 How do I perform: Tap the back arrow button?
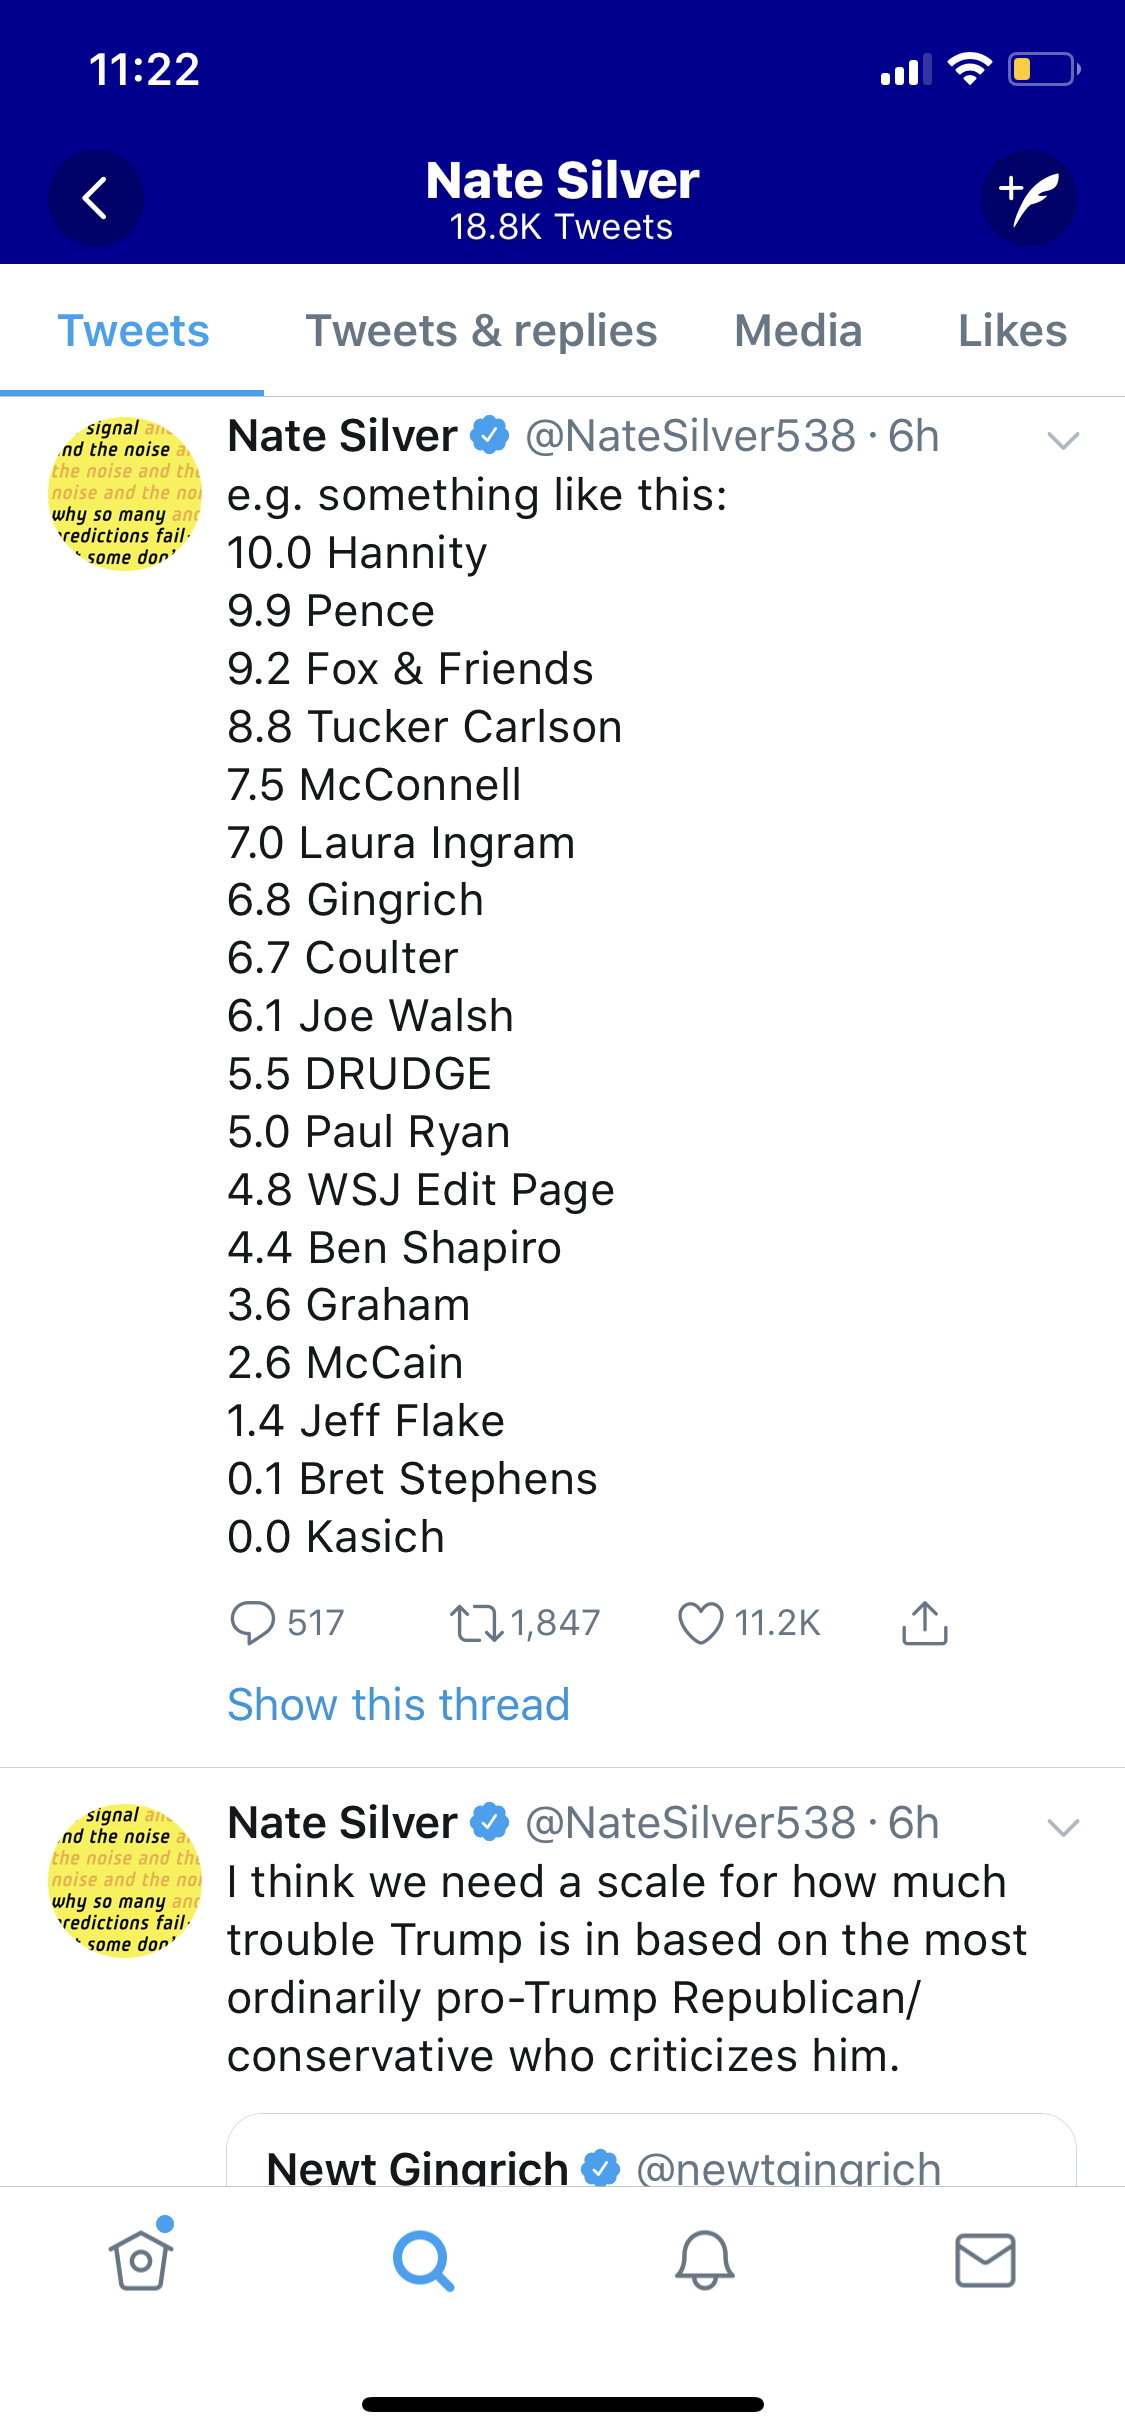point(95,198)
